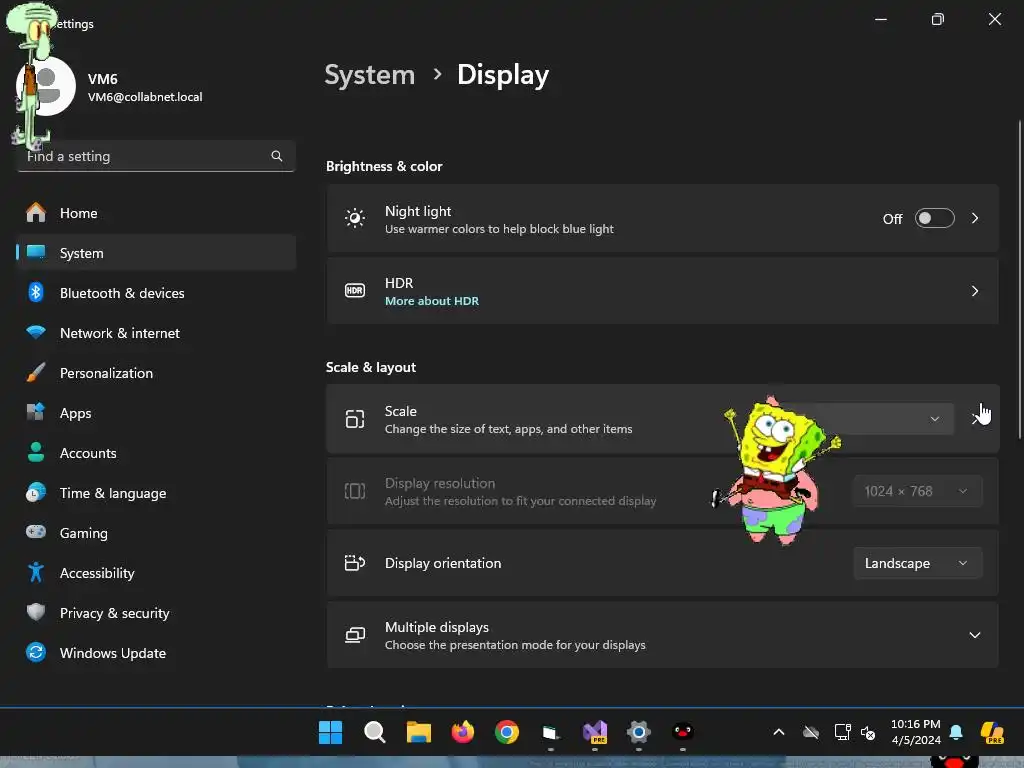
Task: Click the Find a setting search box
Action: point(156,156)
